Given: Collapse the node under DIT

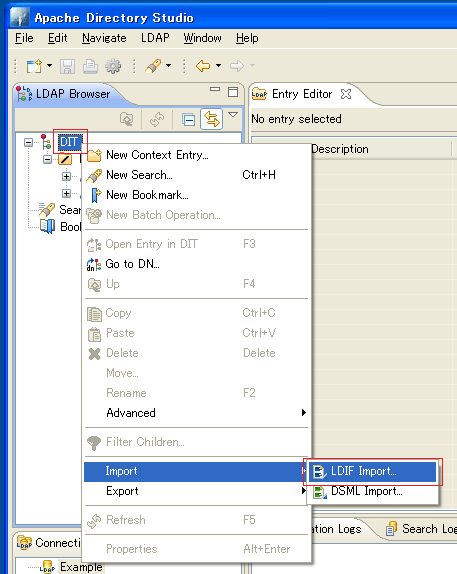Looking at the screenshot, I should point(47,159).
